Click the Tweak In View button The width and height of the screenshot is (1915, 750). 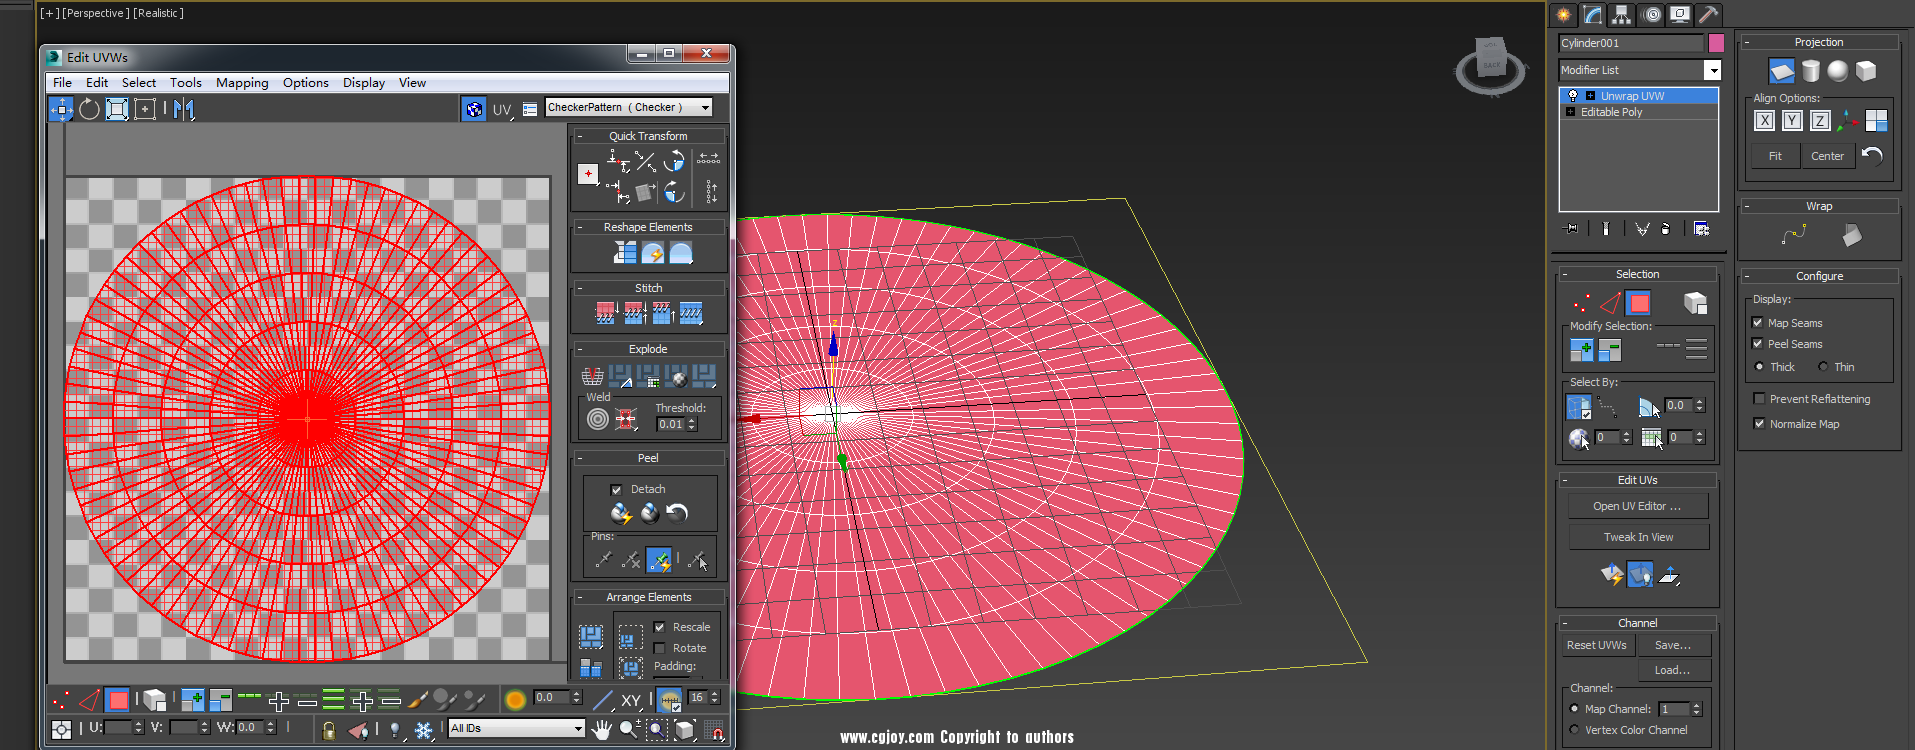point(1638,537)
